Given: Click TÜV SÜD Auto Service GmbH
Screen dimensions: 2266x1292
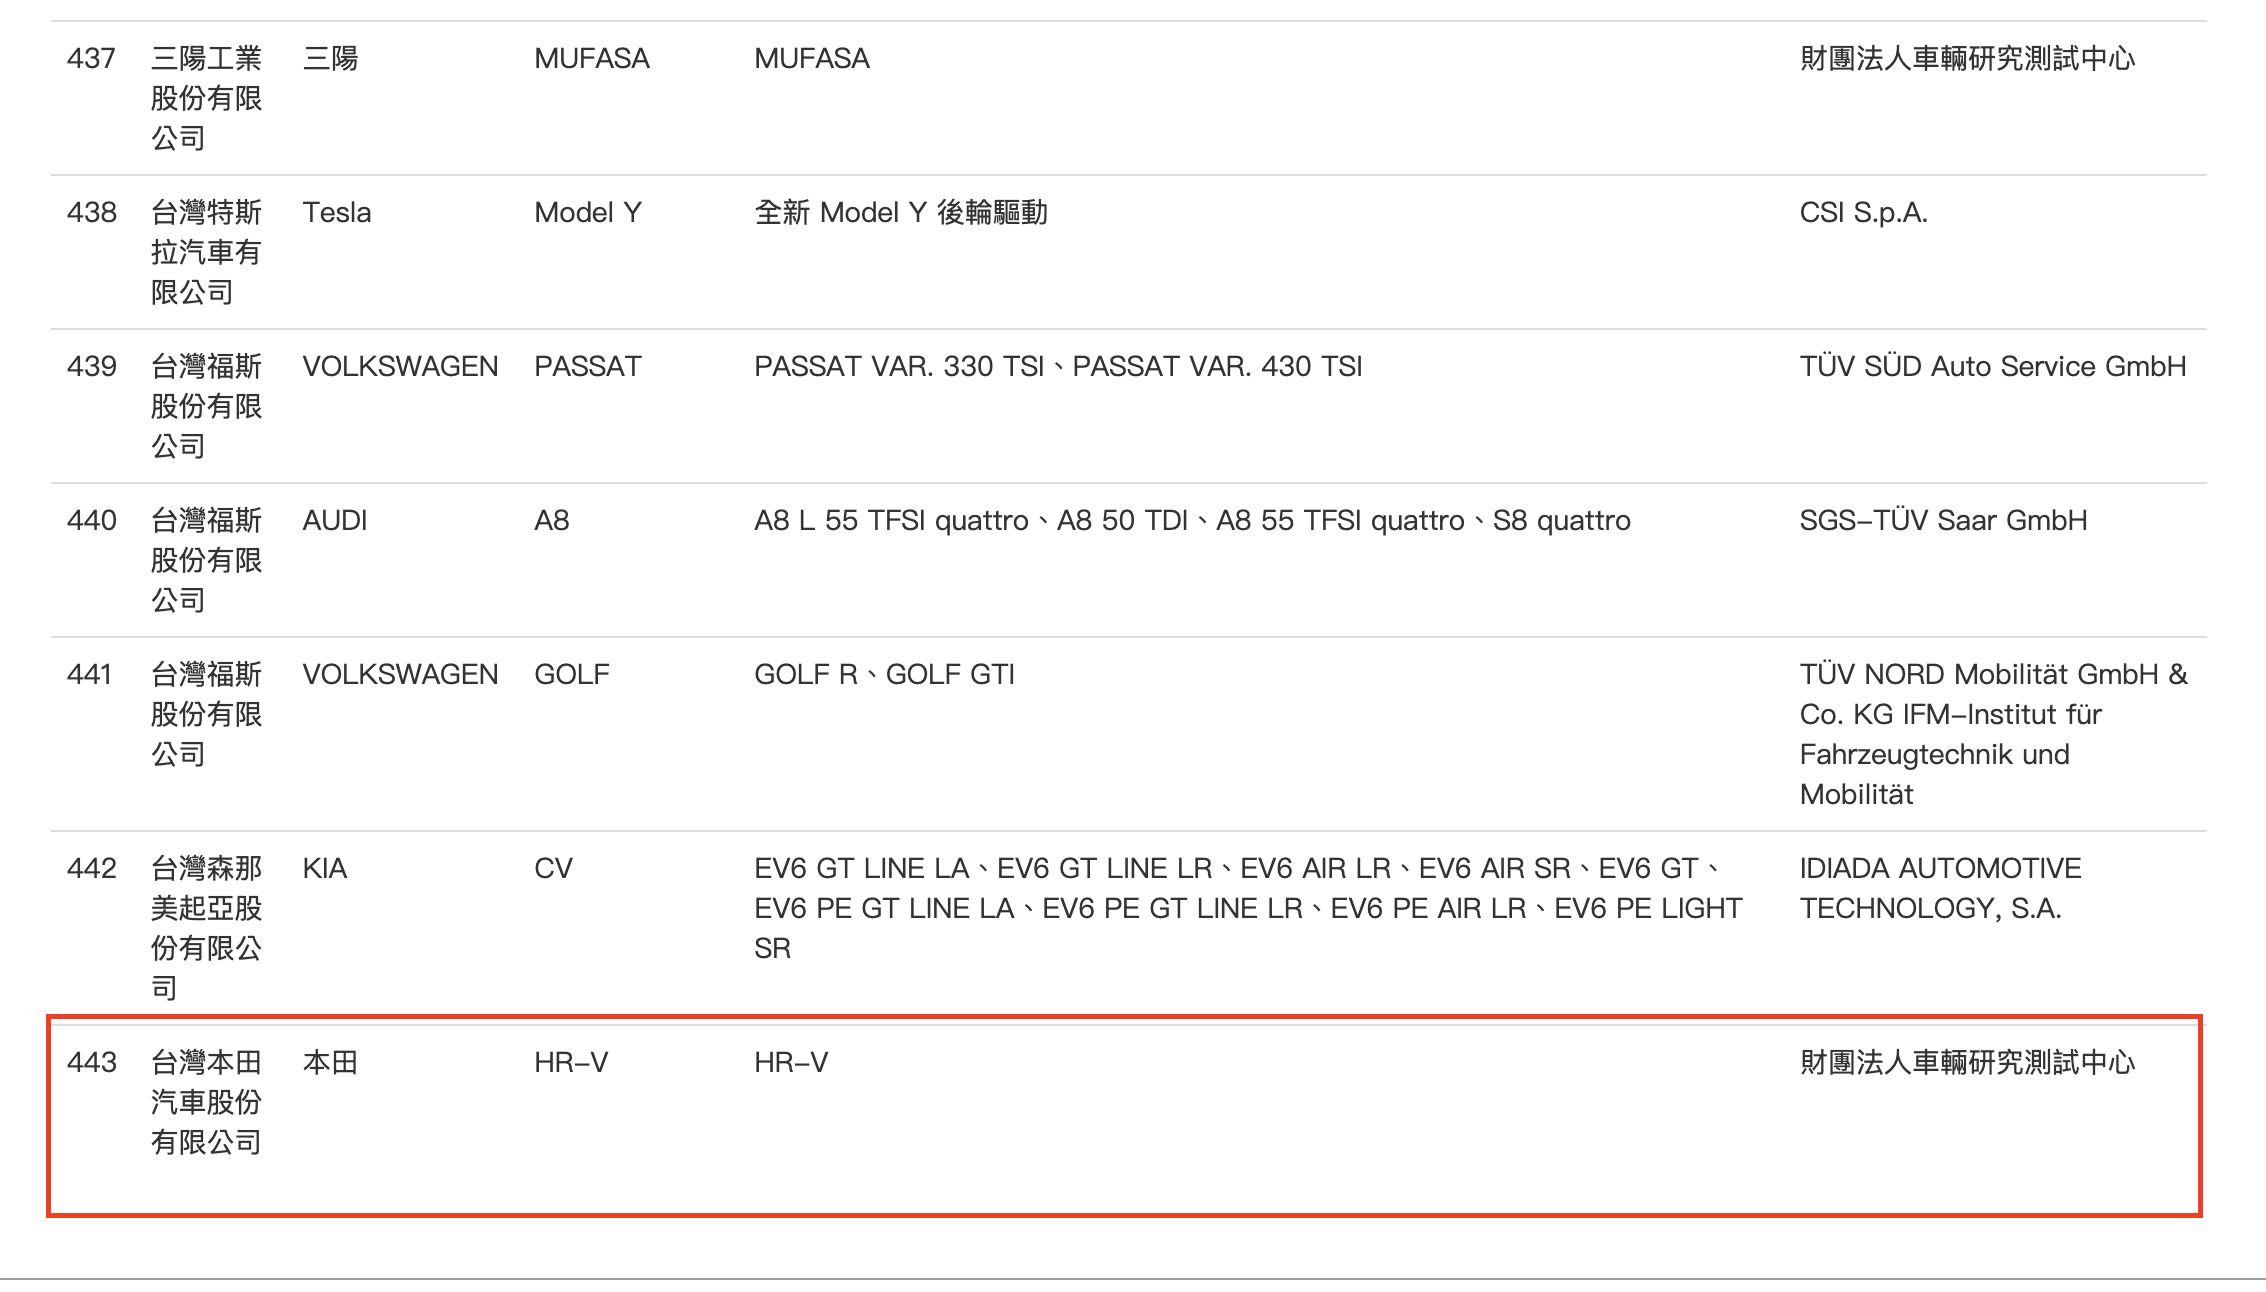Looking at the screenshot, I should (x=1992, y=366).
